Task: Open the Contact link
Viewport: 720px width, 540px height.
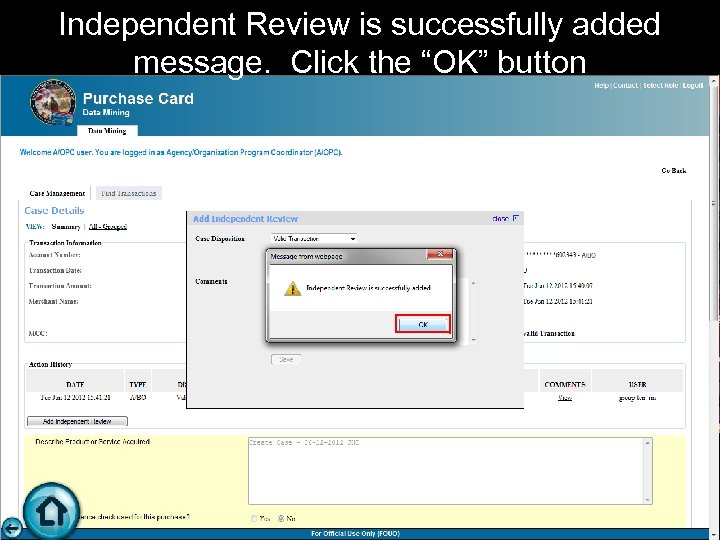Action: [625, 85]
